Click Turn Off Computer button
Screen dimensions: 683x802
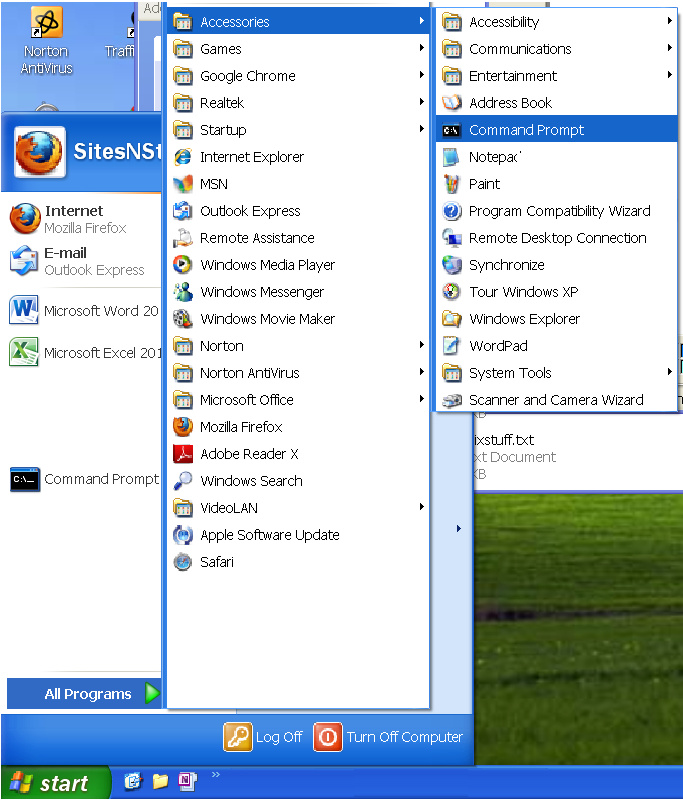click(x=388, y=737)
